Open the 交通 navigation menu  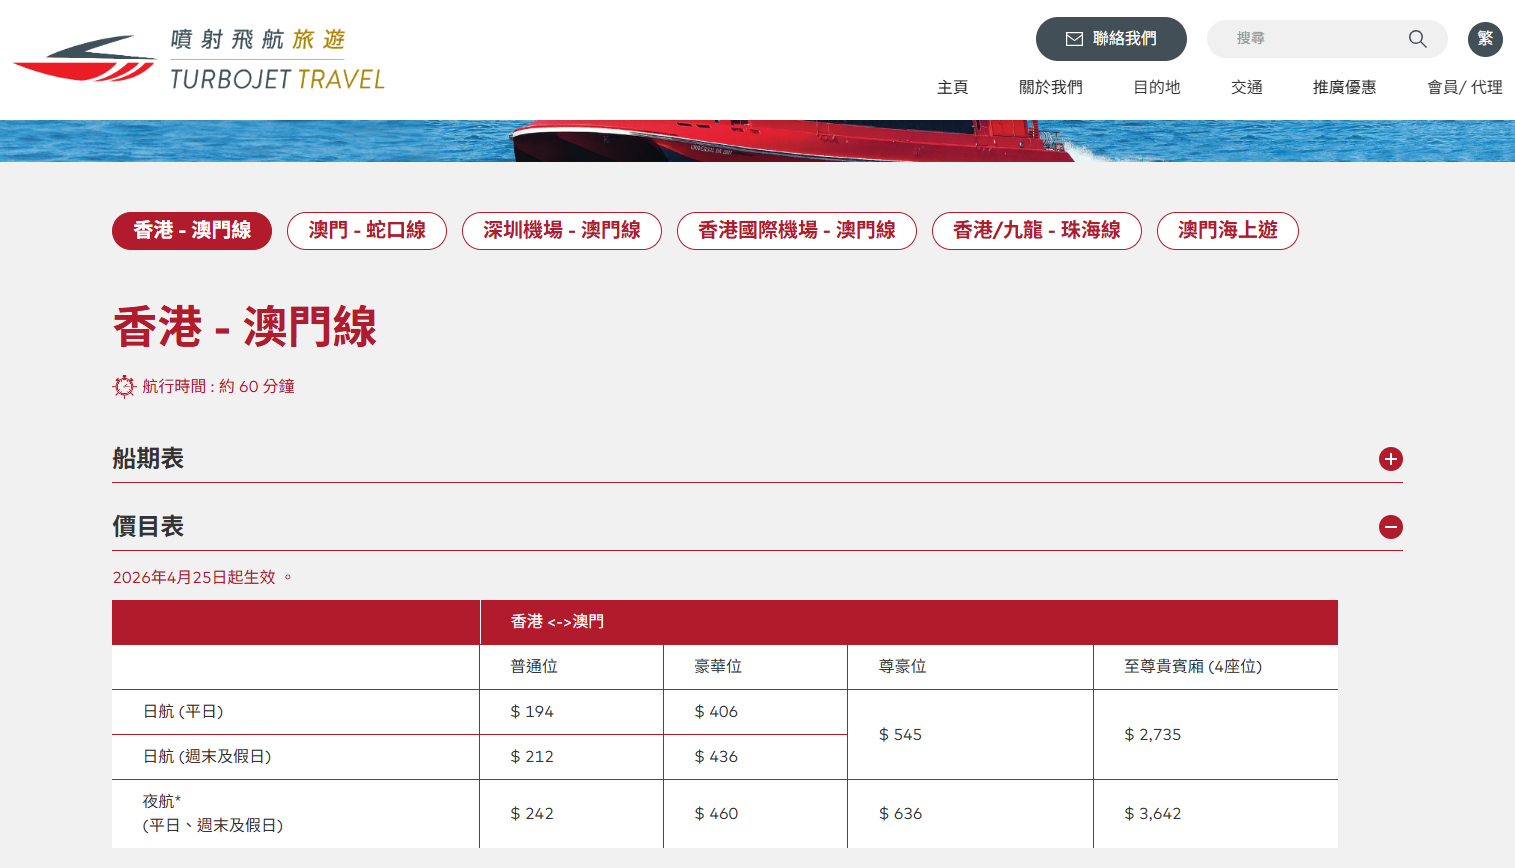(1246, 87)
